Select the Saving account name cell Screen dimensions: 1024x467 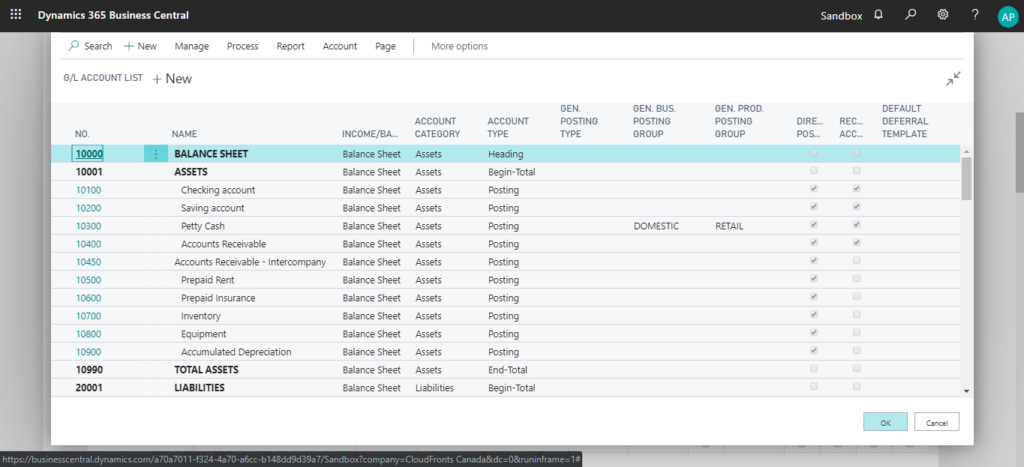coord(212,208)
